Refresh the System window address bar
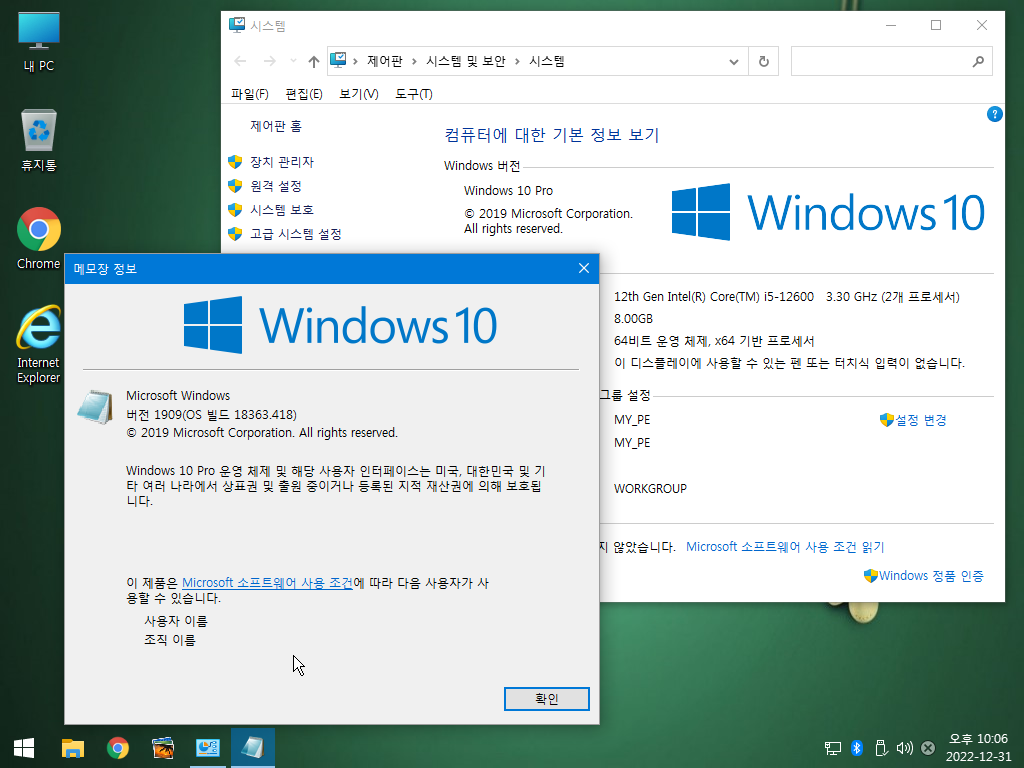 763,61
